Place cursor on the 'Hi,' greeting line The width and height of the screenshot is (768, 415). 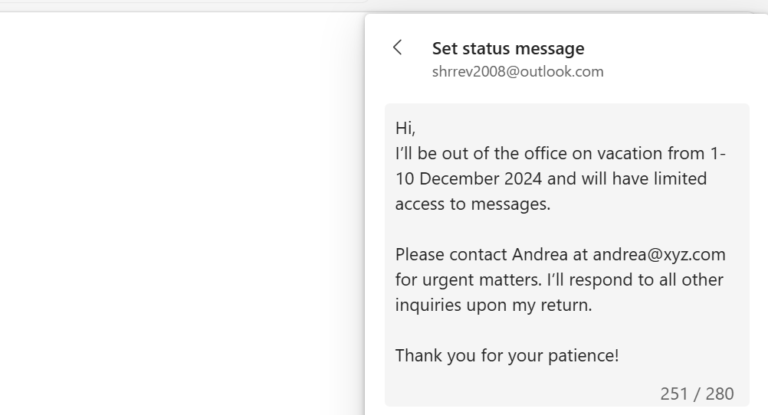point(404,129)
